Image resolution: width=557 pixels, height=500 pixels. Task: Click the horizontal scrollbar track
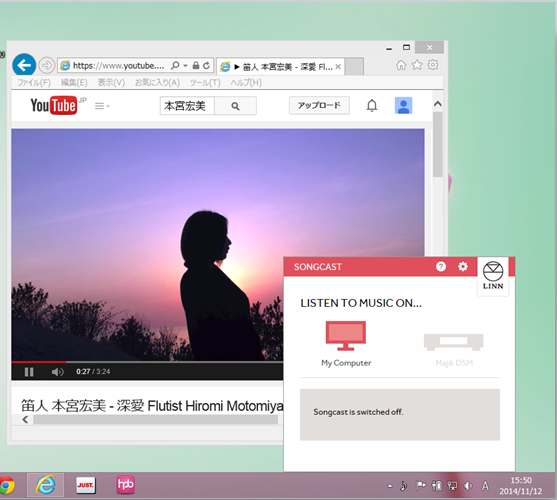[156, 420]
